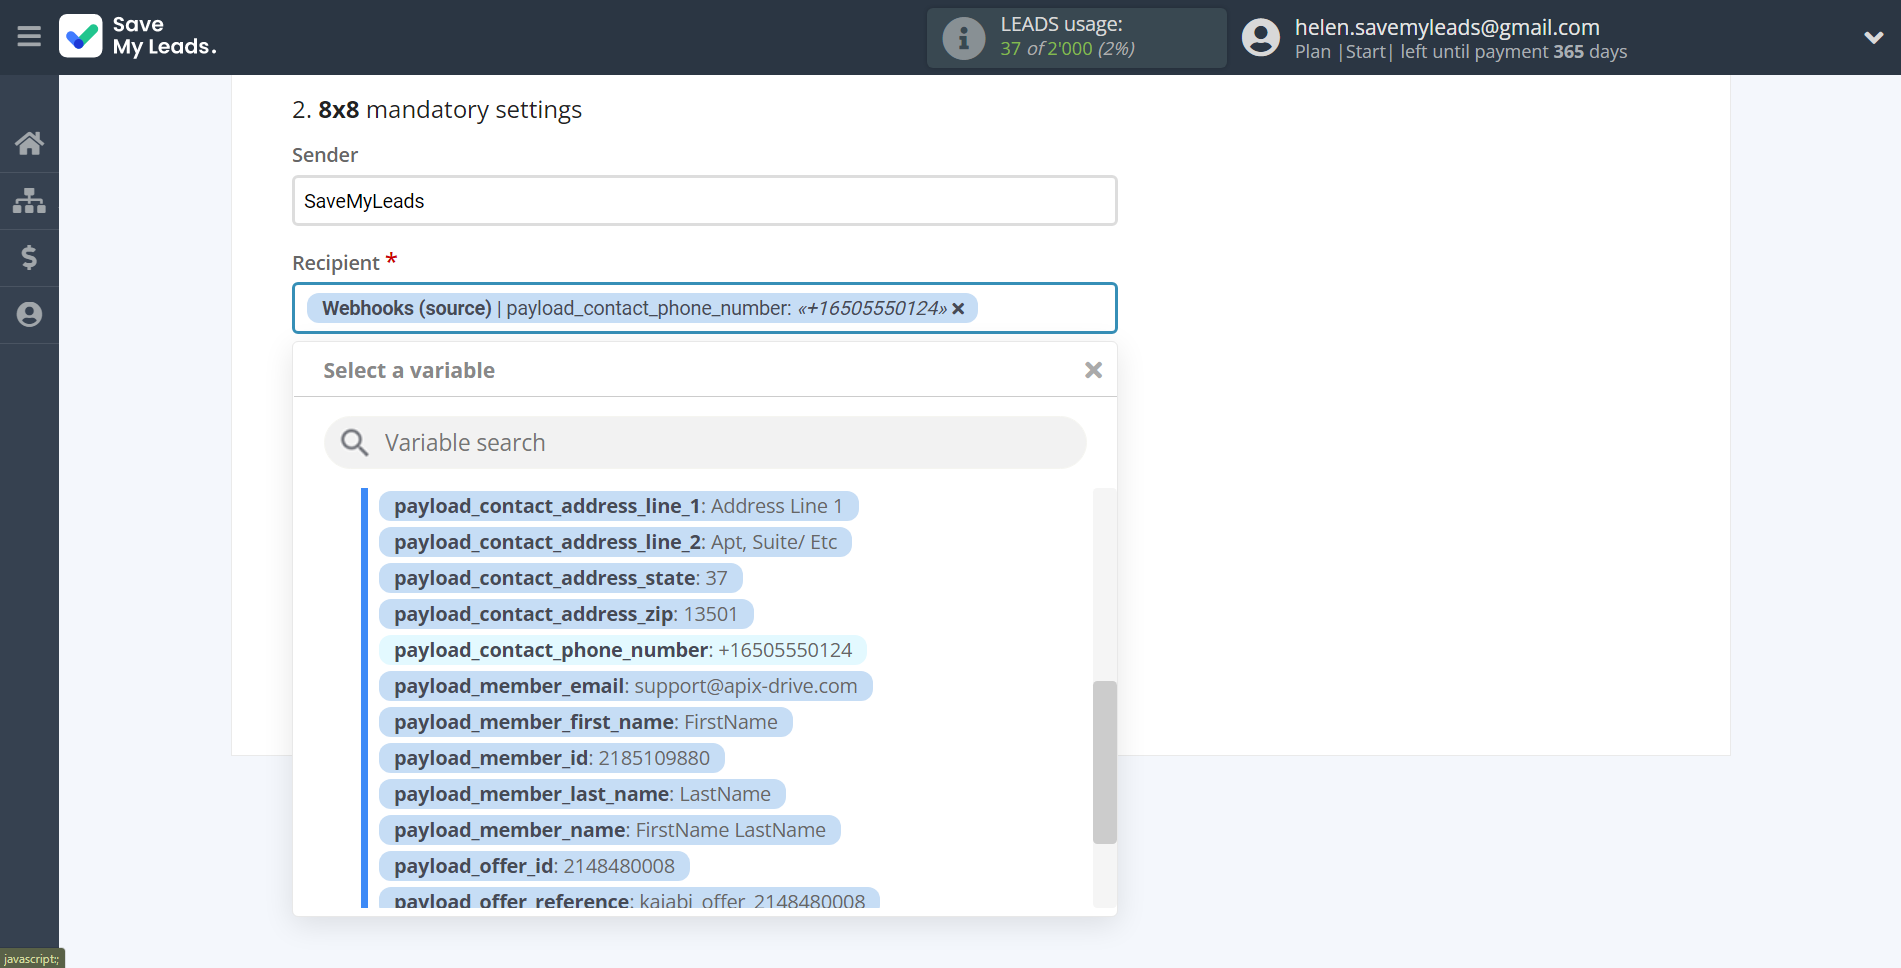Select payload_contact_address_state variable
The image size is (1901, 968).
pyautogui.click(x=560, y=578)
